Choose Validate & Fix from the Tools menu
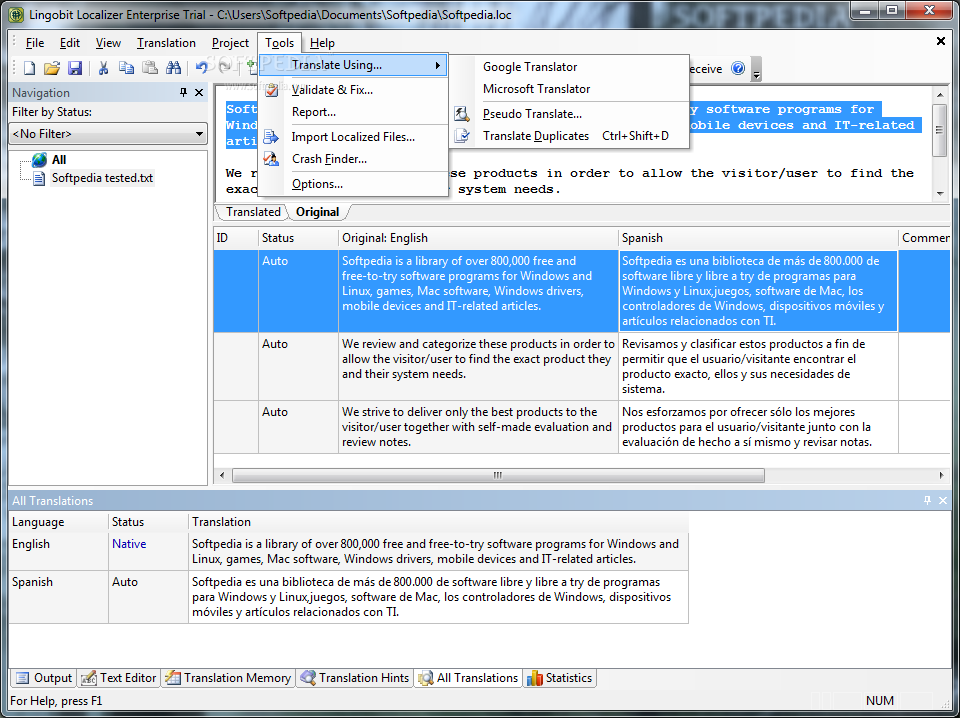The image size is (960, 718). point(354,90)
